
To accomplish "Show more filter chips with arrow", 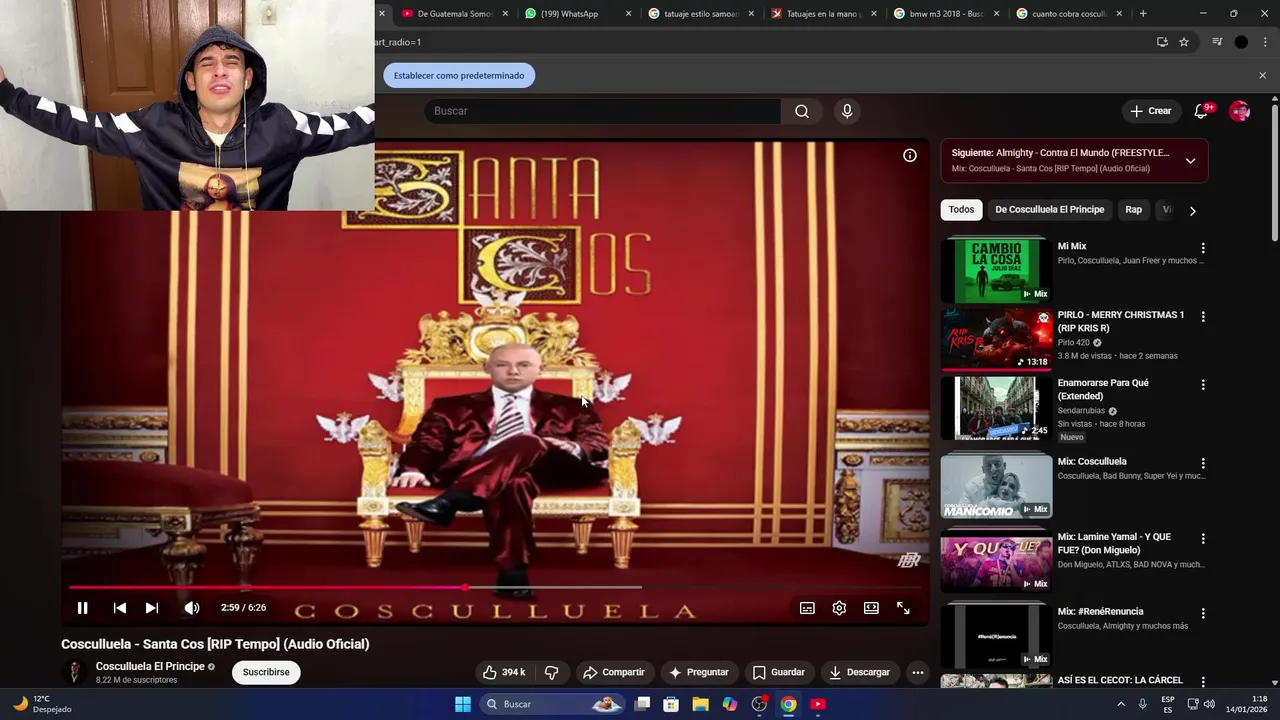I will (1192, 210).
